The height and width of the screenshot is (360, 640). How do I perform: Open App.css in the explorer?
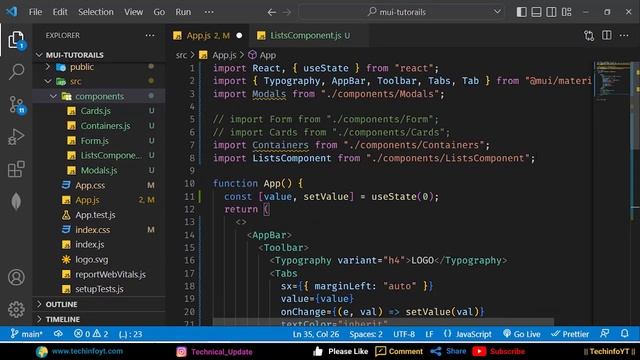tap(90, 185)
